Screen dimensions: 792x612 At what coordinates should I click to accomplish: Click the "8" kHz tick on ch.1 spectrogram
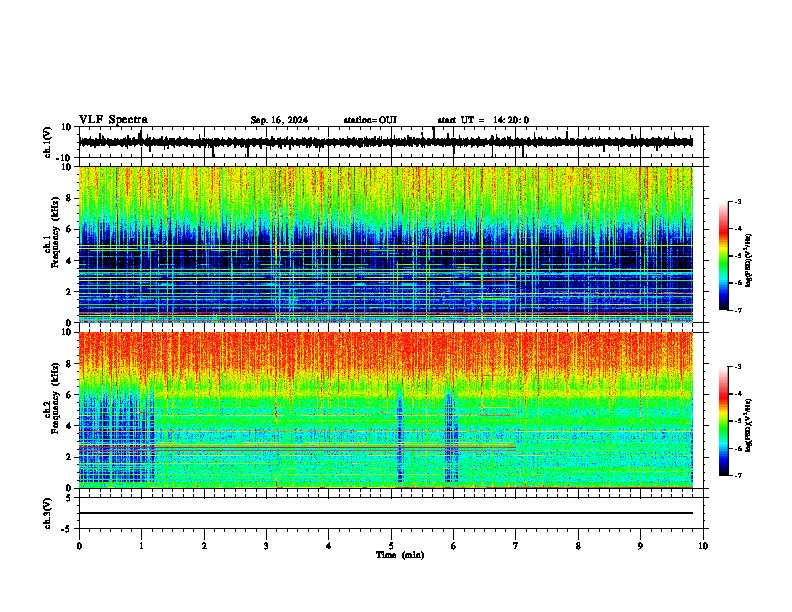click(x=69, y=198)
